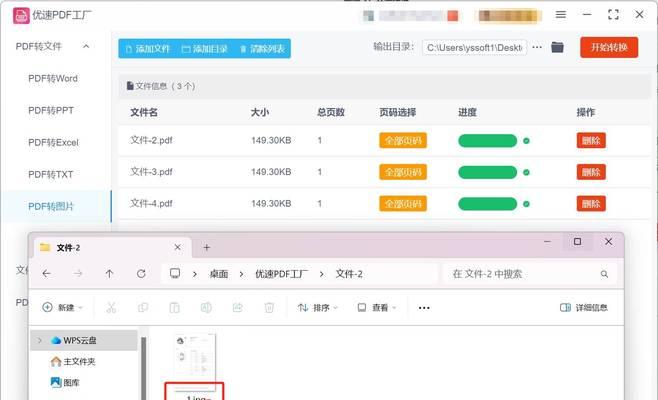Go back in the Explorer window

(46, 274)
